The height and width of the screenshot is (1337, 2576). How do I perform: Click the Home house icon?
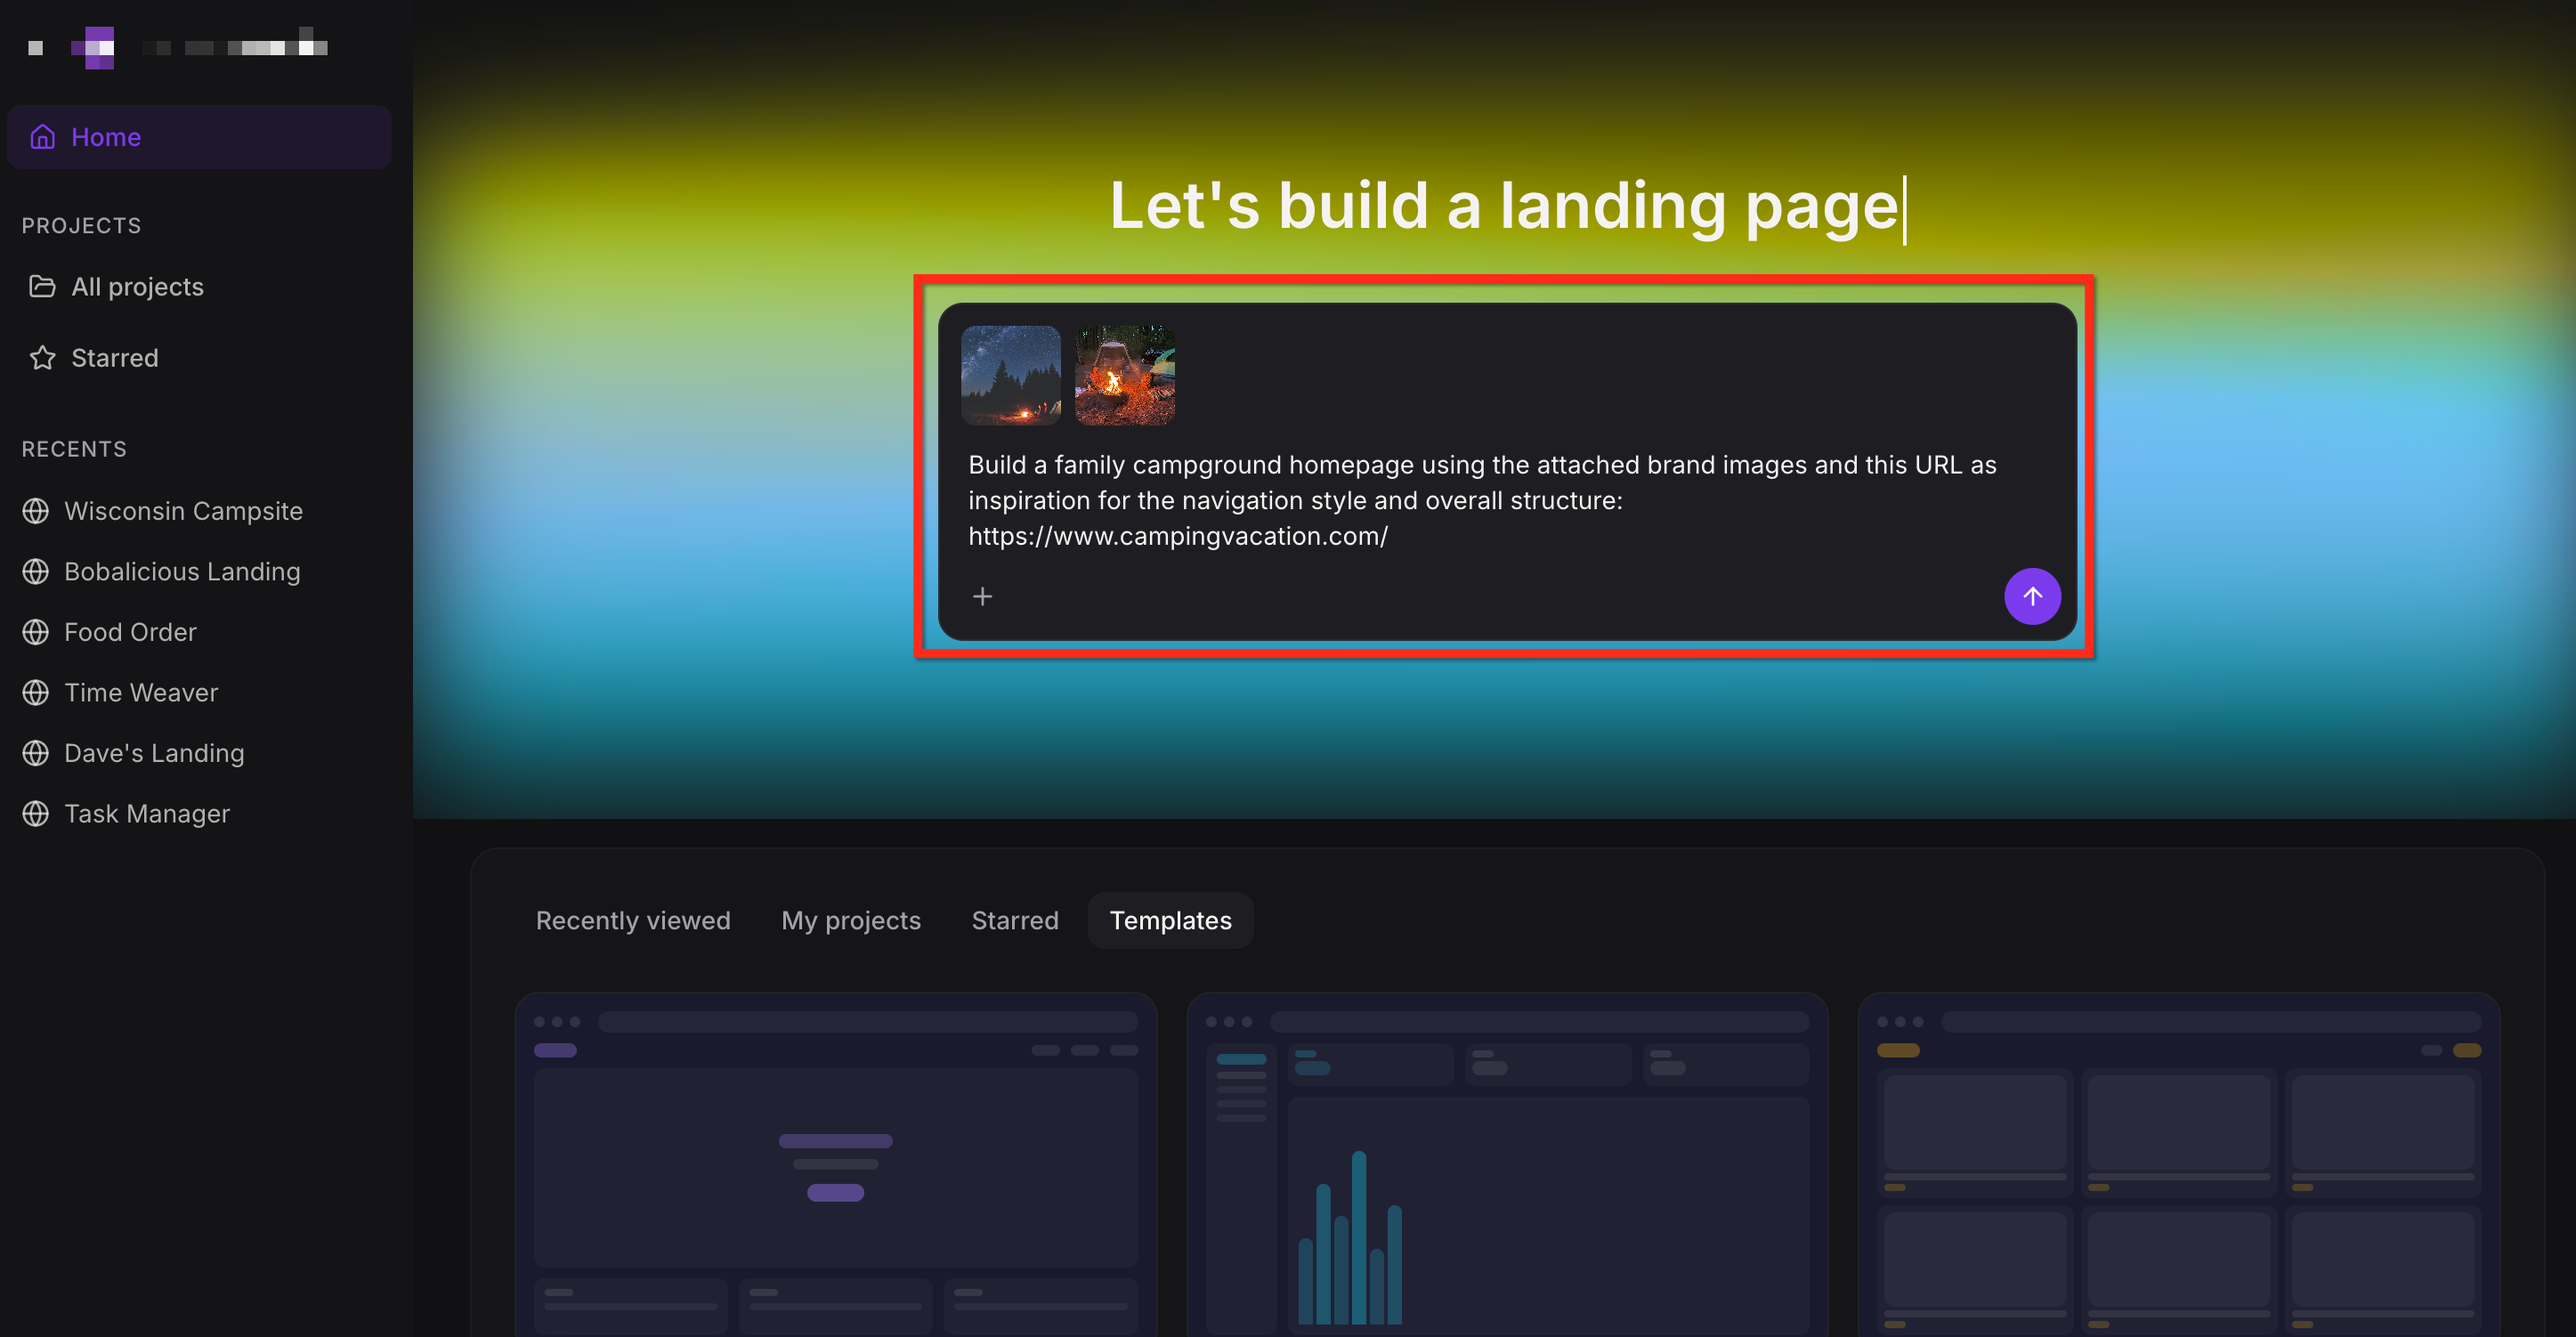click(x=42, y=137)
